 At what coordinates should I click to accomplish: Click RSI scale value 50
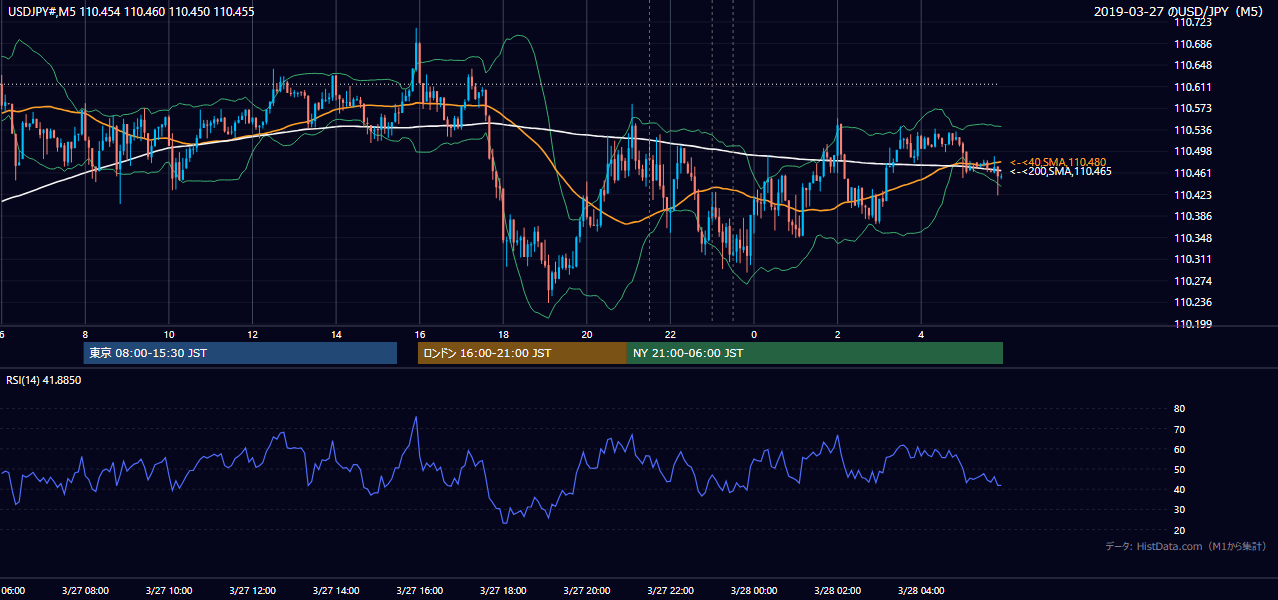[1179, 469]
